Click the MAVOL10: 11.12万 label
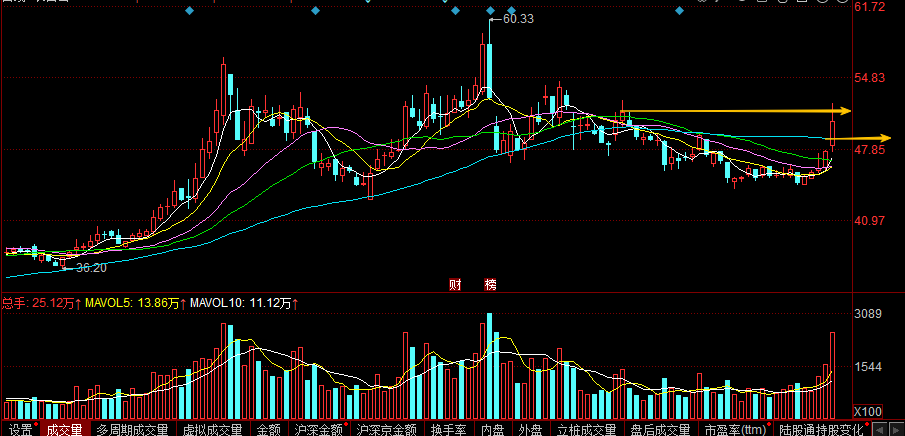Image resolution: width=905 pixels, height=436 pixels. coord(245,303)
